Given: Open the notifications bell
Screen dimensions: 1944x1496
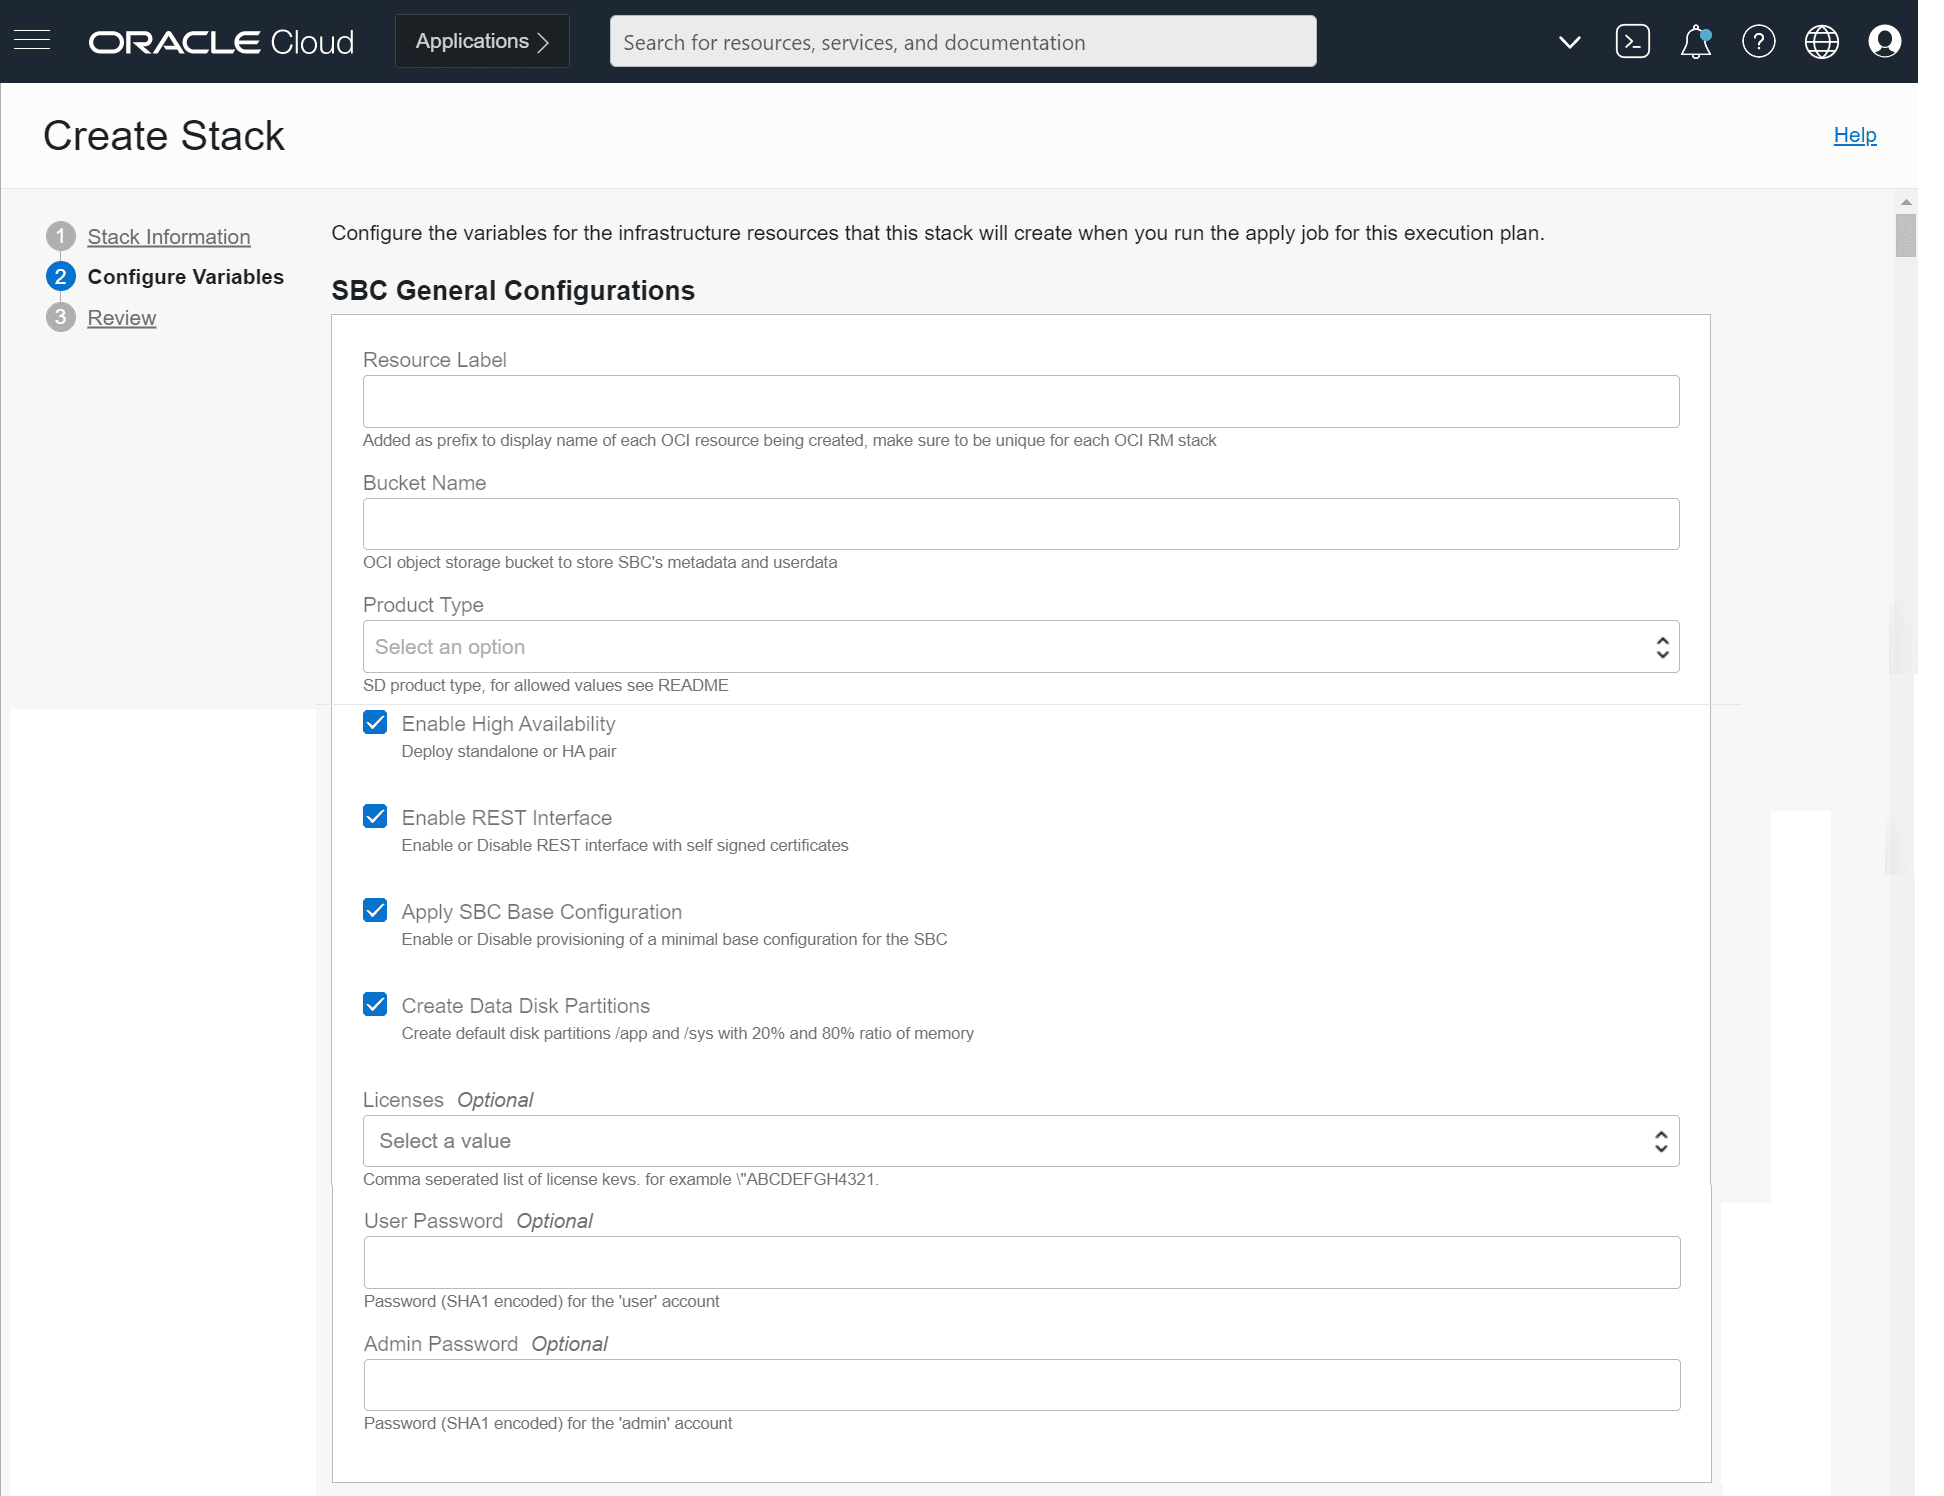Looking at the screenshot, I should pos(1695,42).
